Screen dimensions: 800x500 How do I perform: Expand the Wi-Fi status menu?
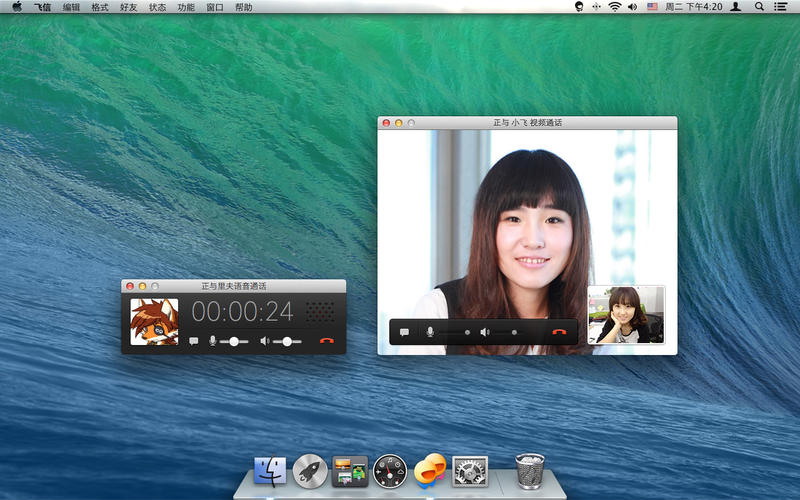[614, 7]
